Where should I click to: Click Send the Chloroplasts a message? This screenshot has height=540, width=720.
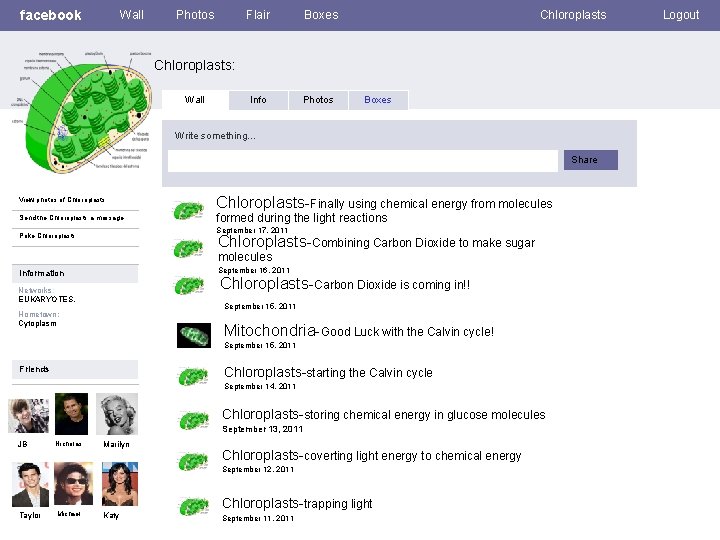point(72,218)
